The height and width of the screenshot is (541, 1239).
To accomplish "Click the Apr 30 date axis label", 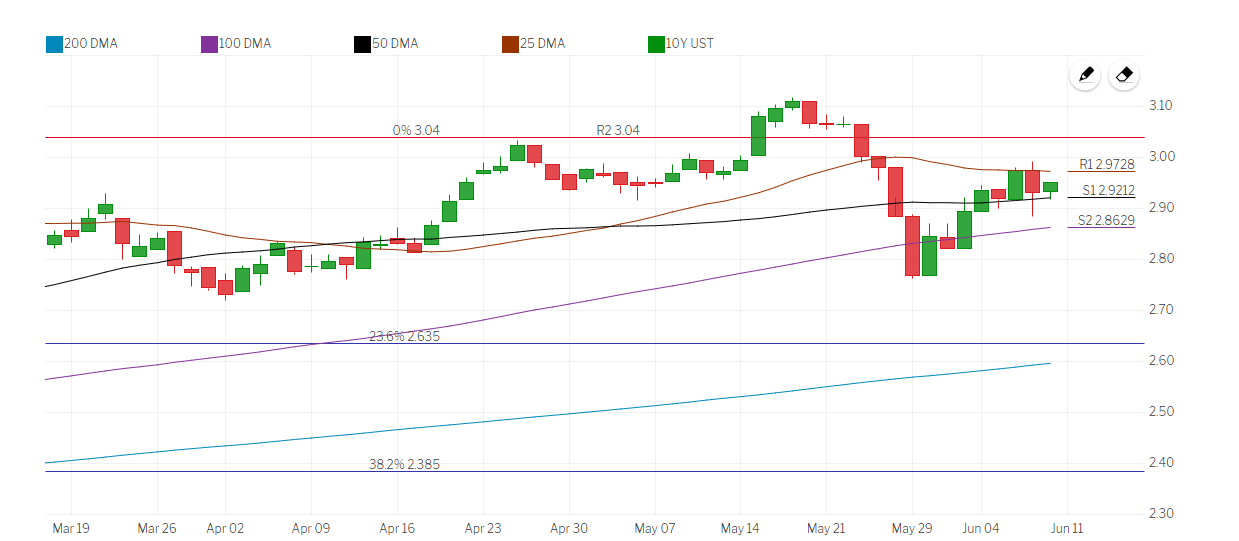I will 569,527.
